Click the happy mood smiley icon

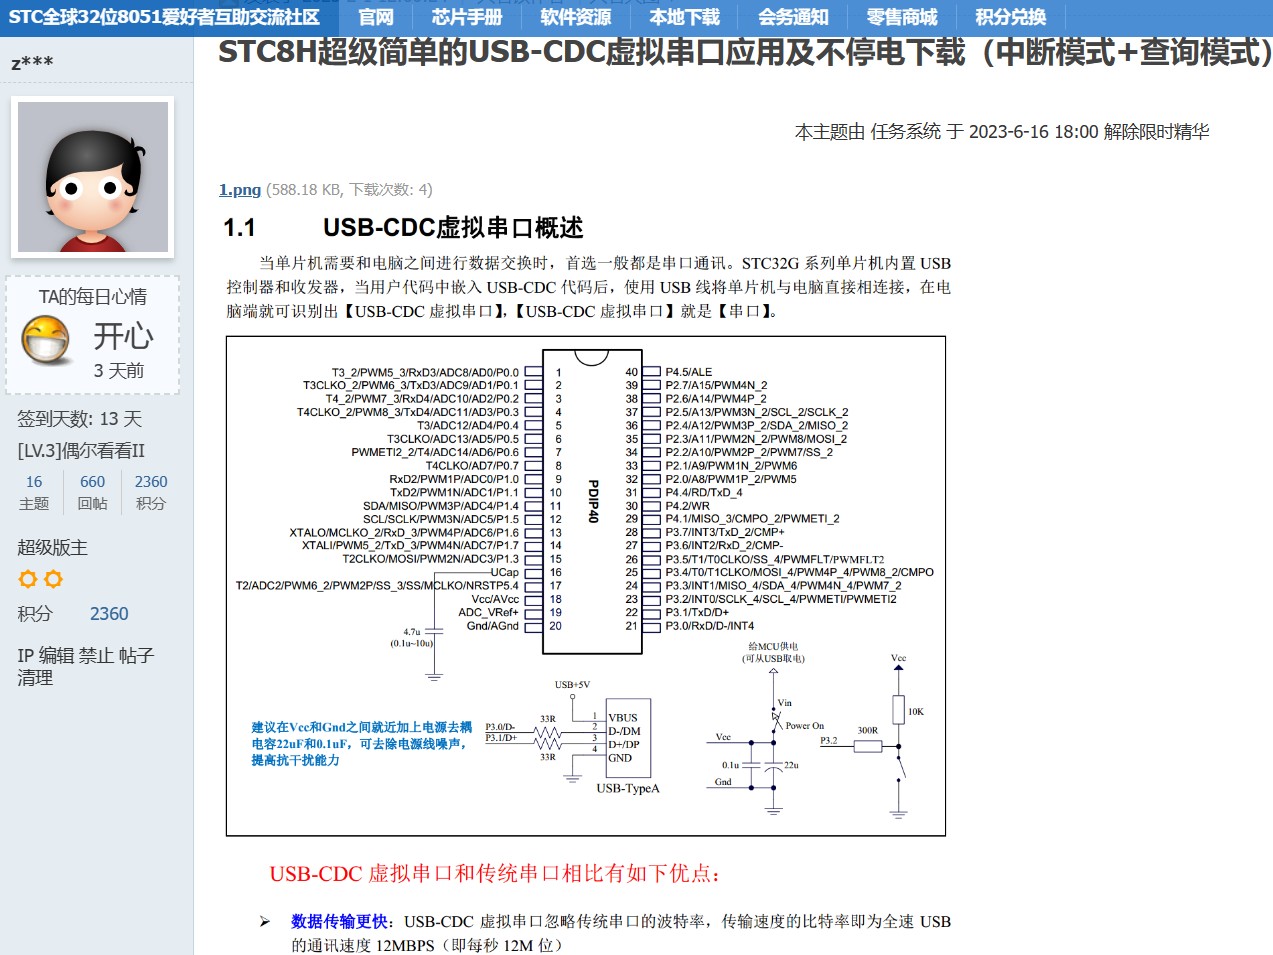[47, 340]
